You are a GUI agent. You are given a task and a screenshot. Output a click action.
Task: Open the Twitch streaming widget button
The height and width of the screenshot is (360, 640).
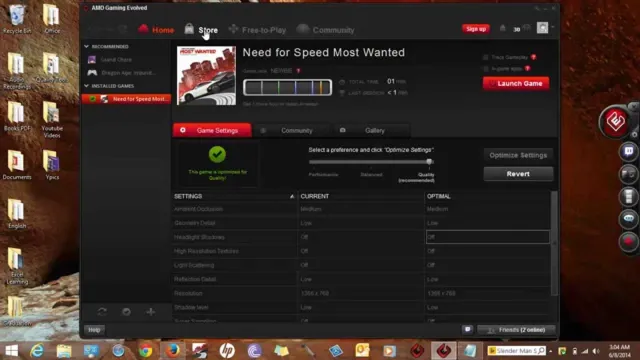(x=629, y=151)
